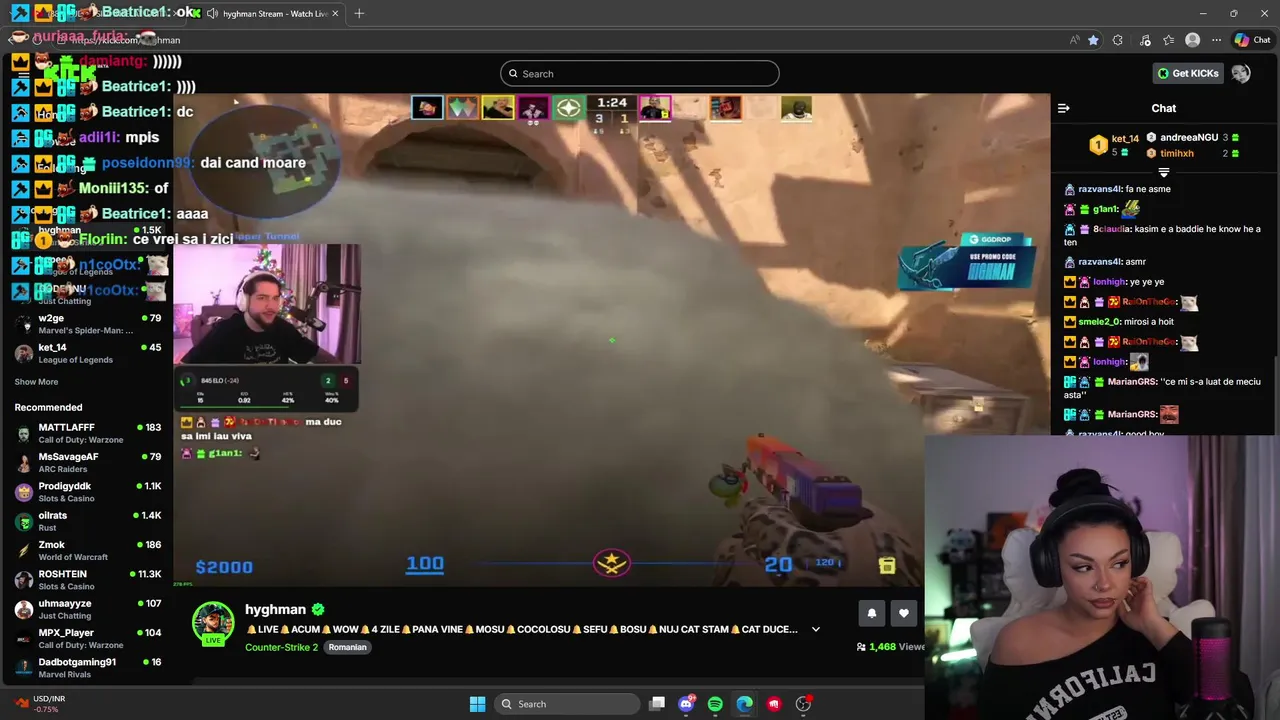Click username 8claudia in chat
1280x720 pixels.
point(1112,229)
